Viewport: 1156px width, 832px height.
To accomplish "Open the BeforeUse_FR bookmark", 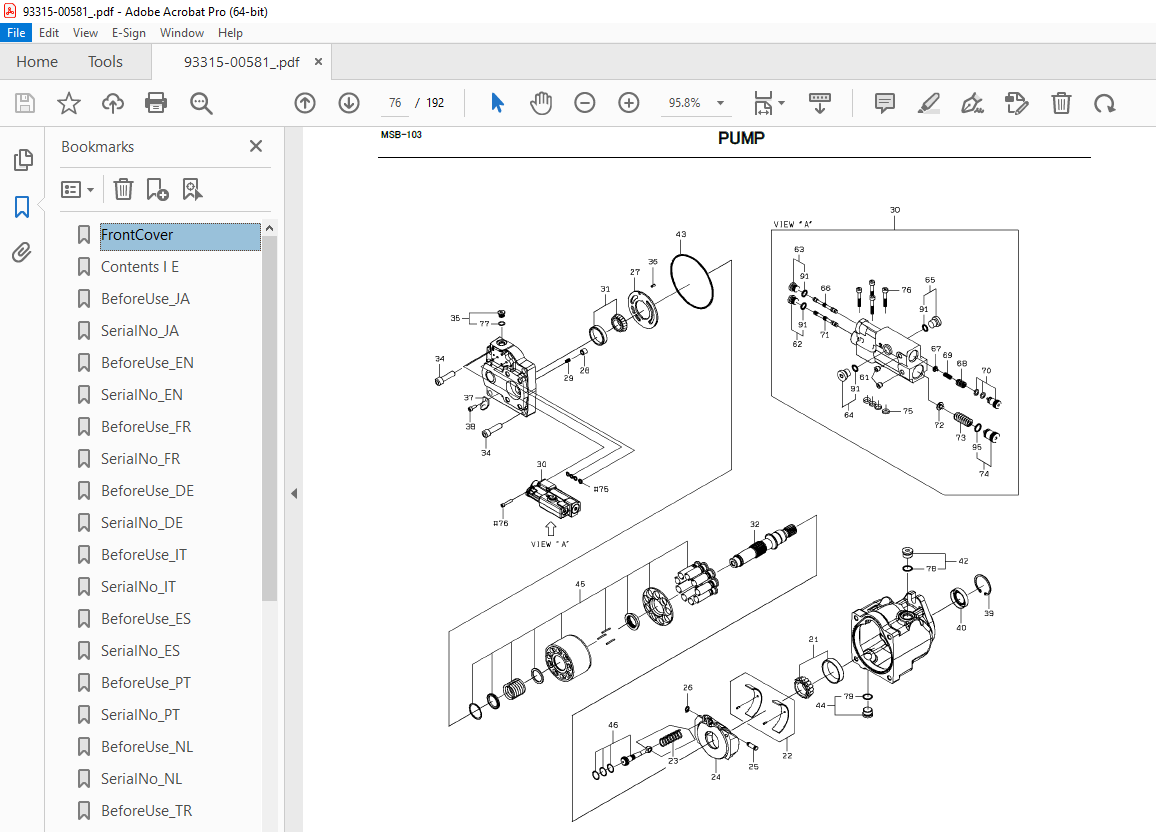I will [146, 427].
